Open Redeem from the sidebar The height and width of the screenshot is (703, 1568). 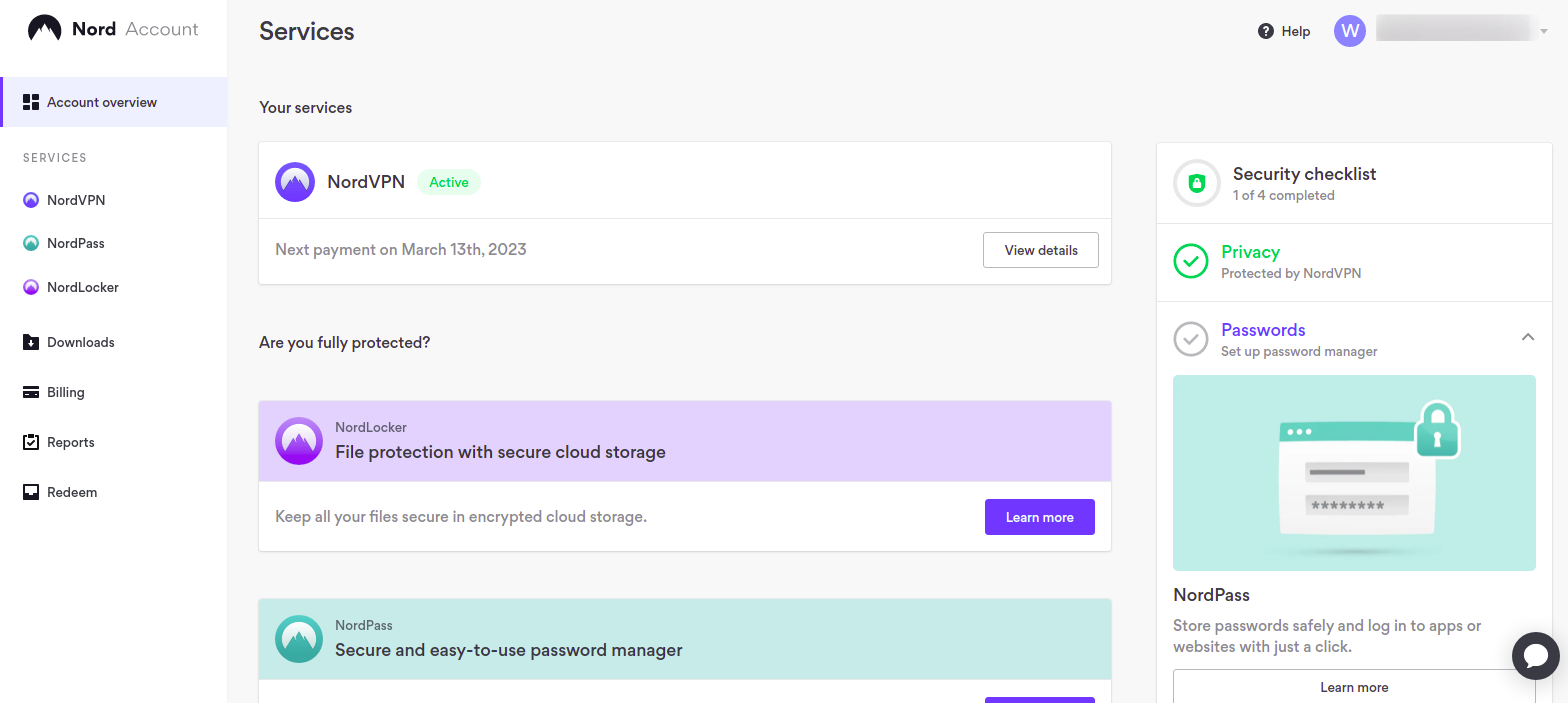(72, 492)
